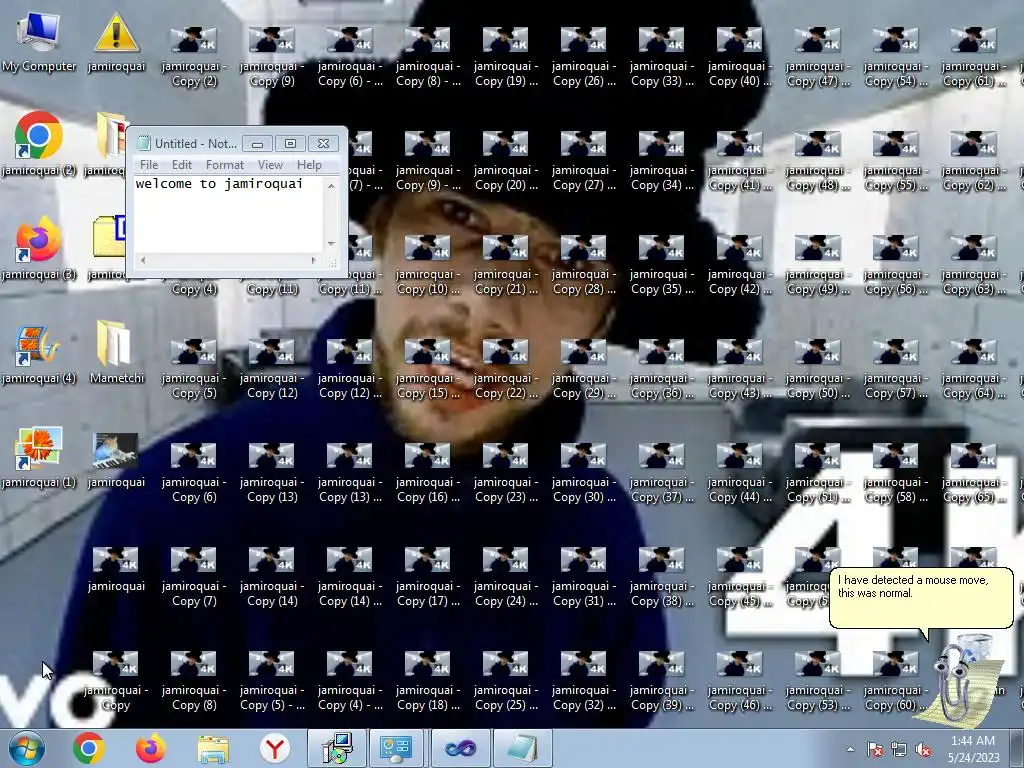Switch to the Notepad taskbar button

(x=523, y=748)
